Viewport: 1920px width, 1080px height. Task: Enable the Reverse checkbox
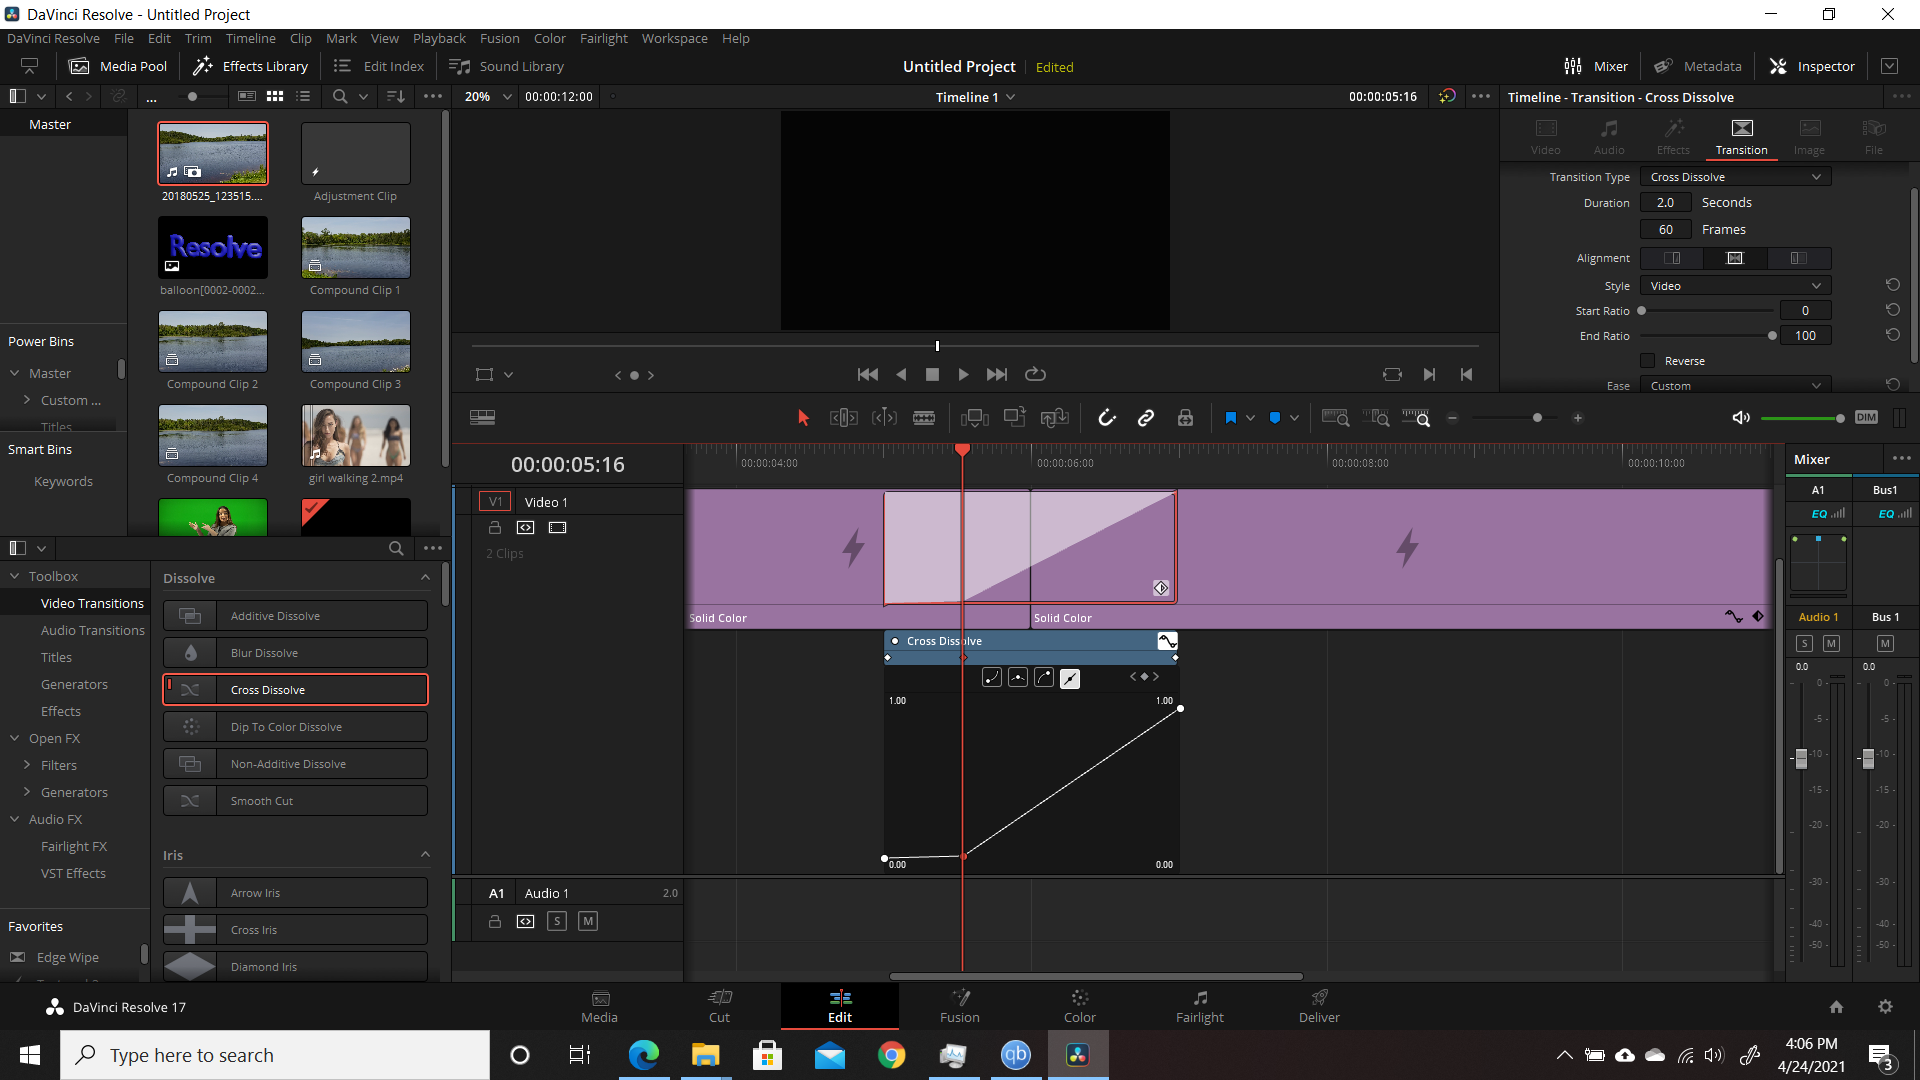pyautogui.click(x=1647, y=361)
